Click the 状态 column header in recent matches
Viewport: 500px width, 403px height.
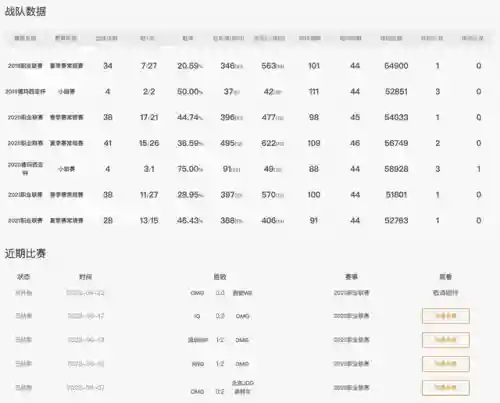pyautogui.click(x=23, y=277)
